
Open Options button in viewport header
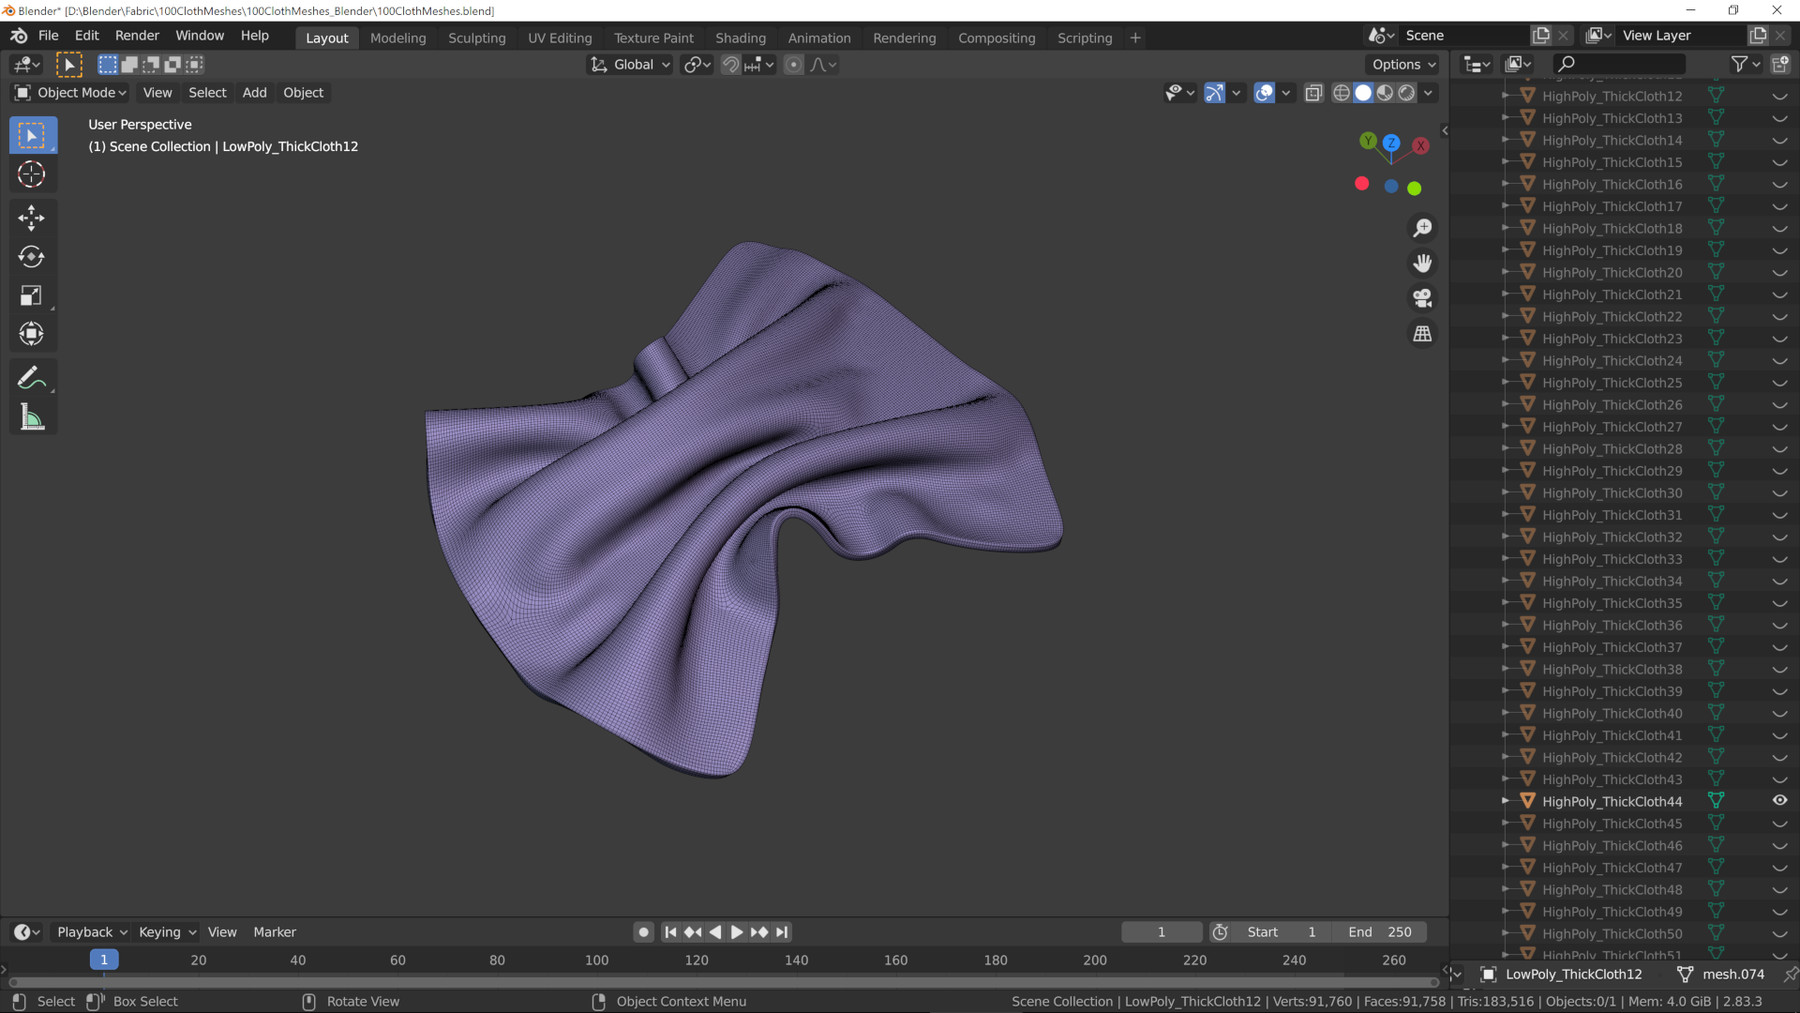coord(1404,65)
